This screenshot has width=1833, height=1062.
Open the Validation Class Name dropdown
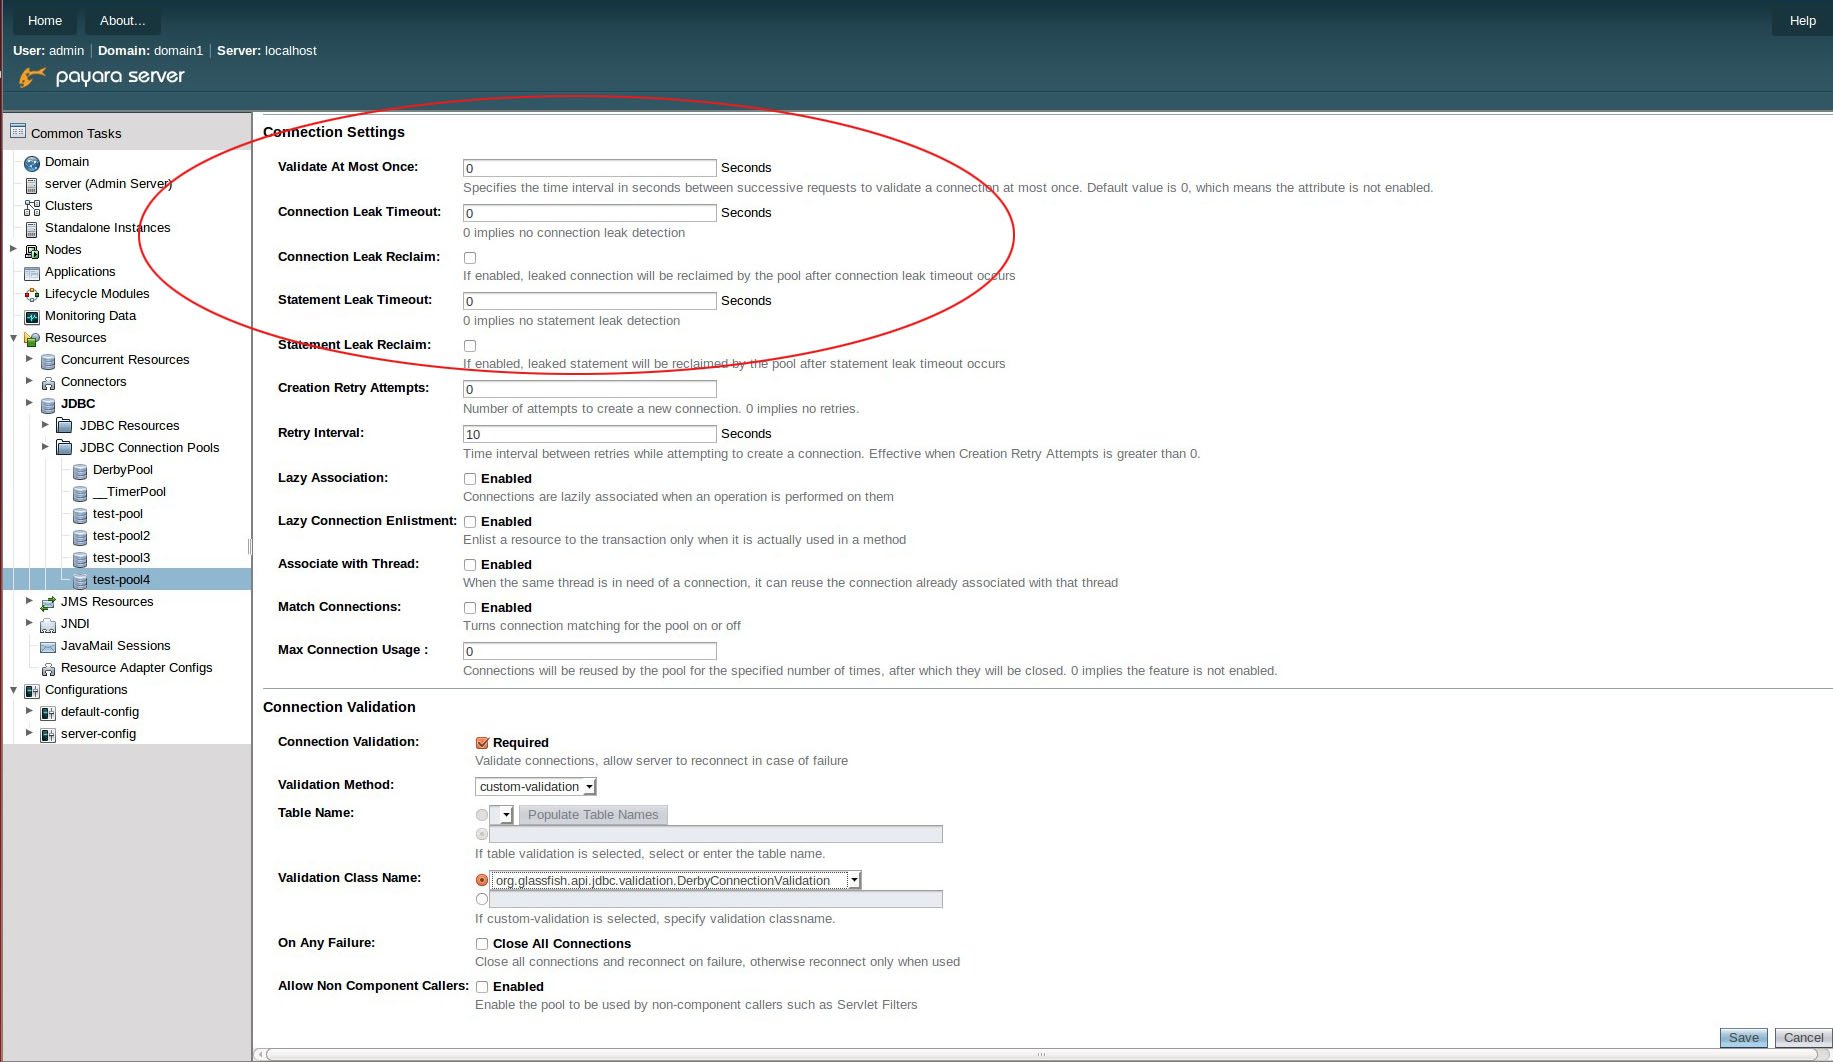coord(675,880)
